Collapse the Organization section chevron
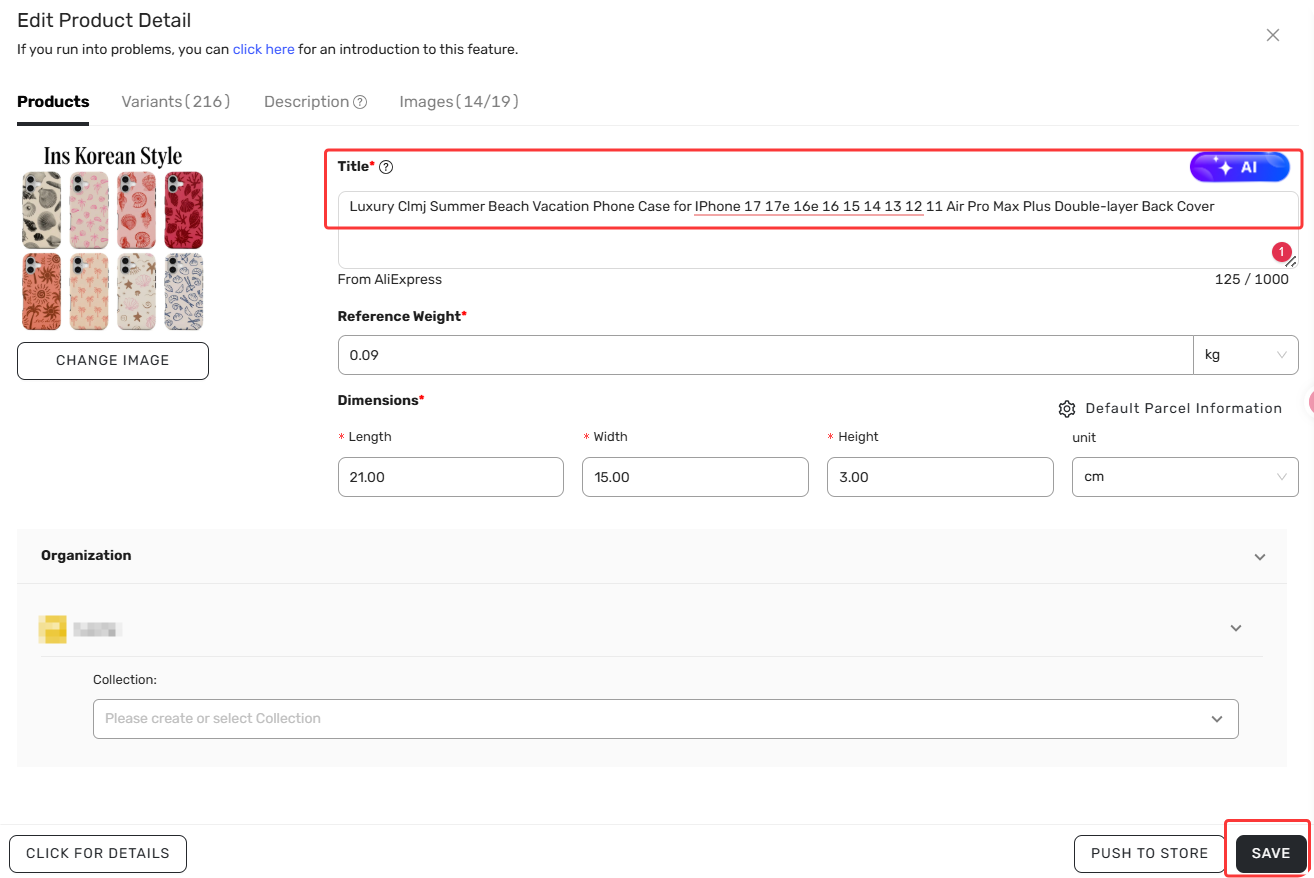 click(1260, 557)
